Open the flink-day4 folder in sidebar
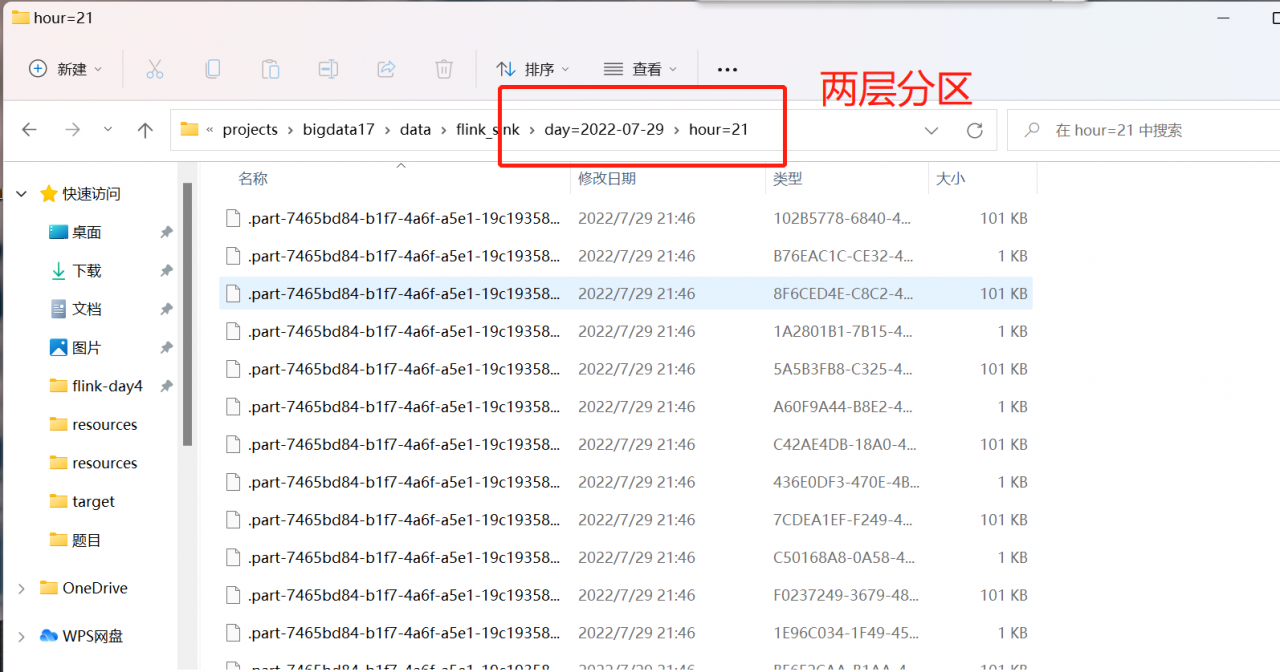 tap(107, 386)
